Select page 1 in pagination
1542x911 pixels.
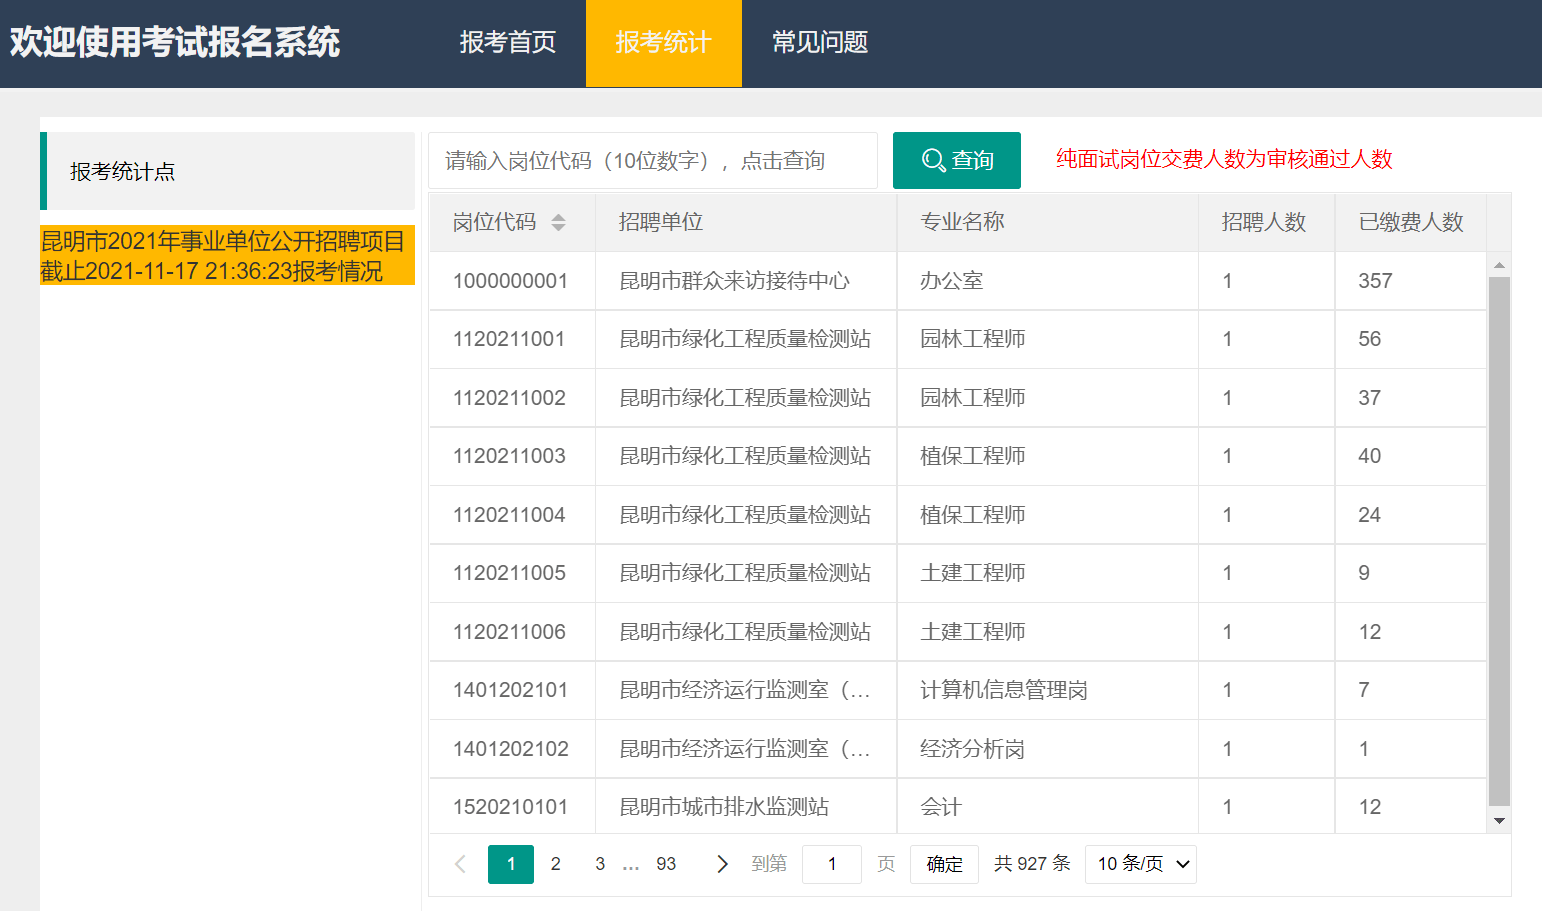pyautogui.click(x=511, y=864)
